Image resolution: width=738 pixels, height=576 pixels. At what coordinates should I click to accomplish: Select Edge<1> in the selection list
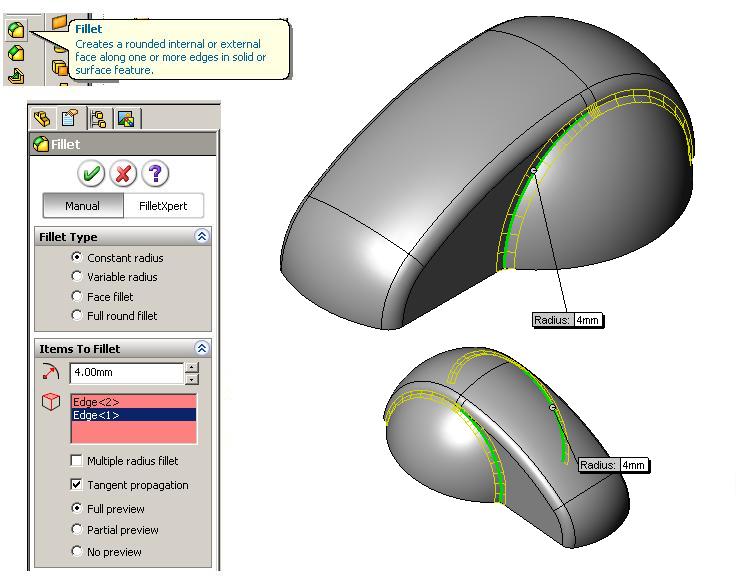[x=134, y=415]
